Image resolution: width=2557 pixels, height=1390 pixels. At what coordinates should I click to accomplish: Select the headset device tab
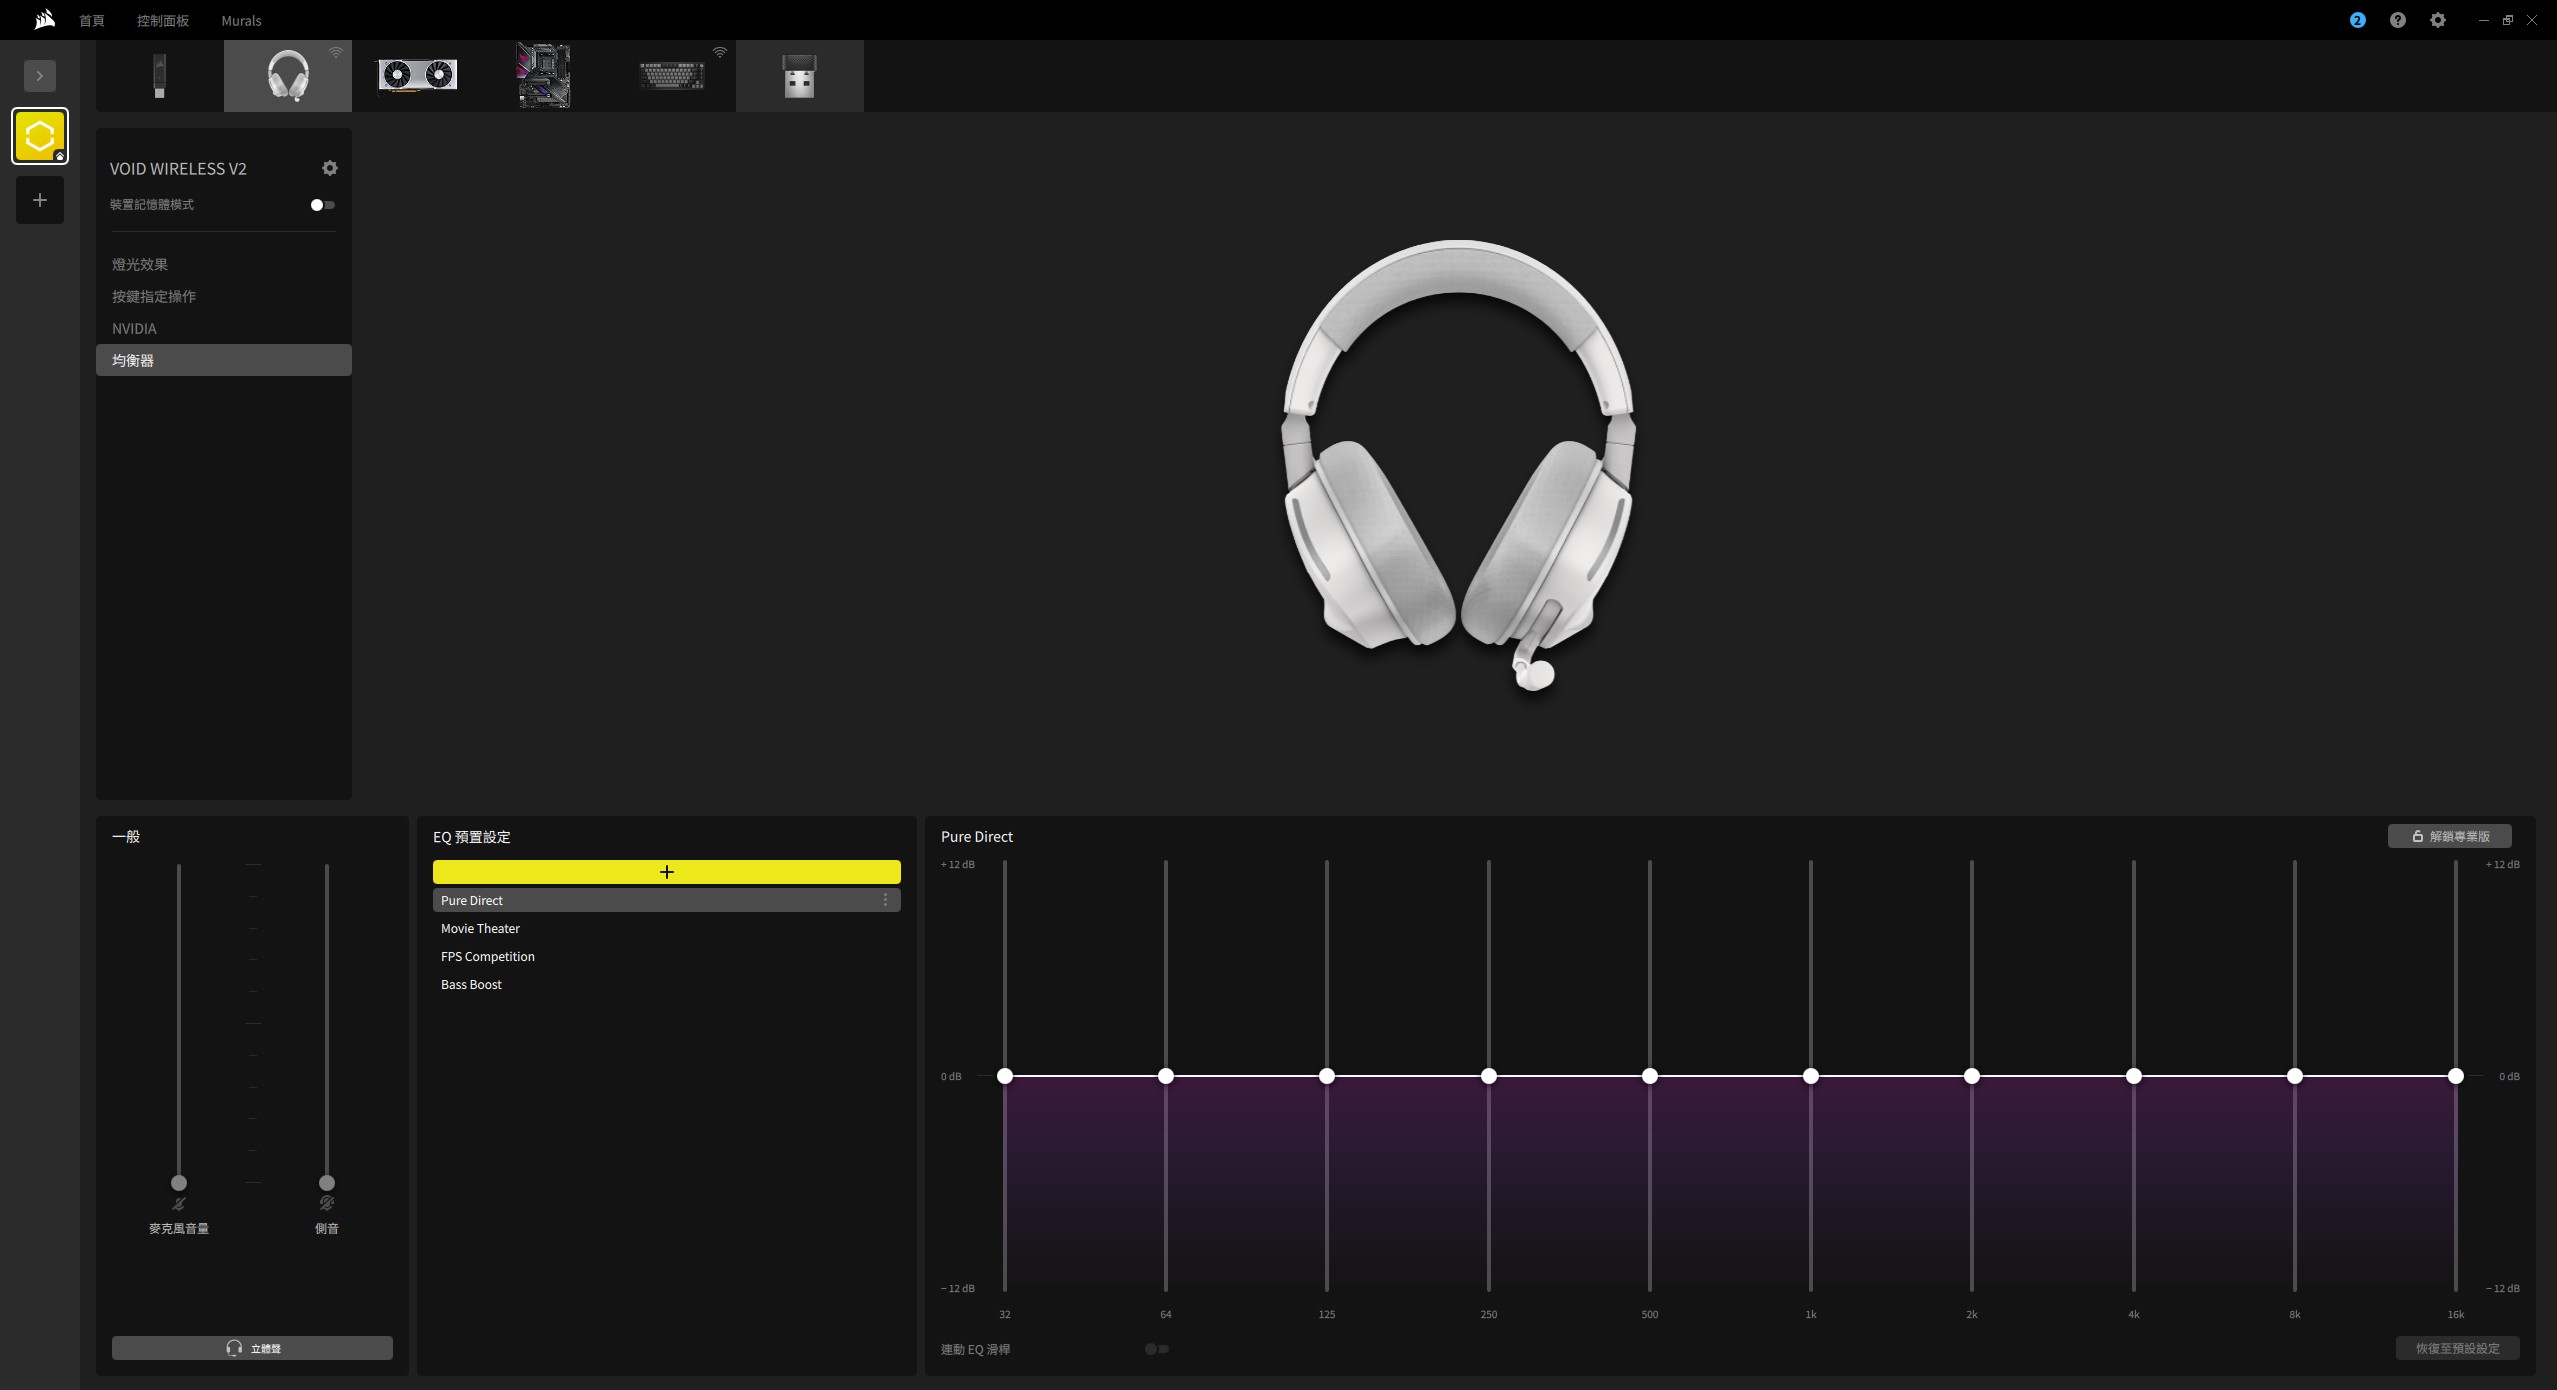288,76
